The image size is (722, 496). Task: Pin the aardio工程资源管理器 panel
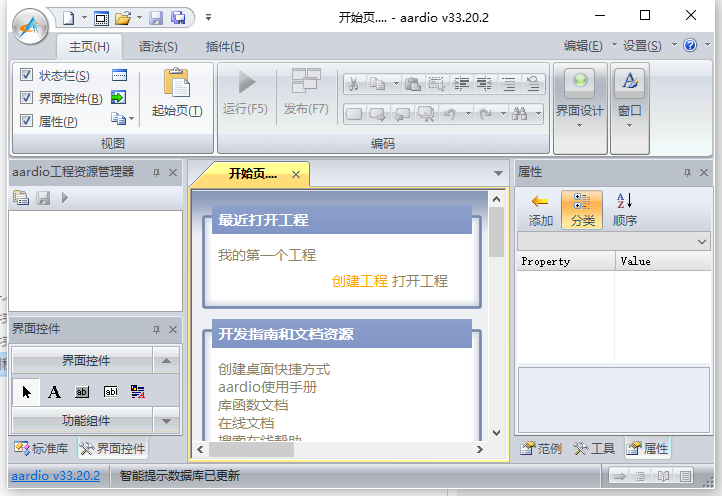pyautogui.click(x=157, y=173)
